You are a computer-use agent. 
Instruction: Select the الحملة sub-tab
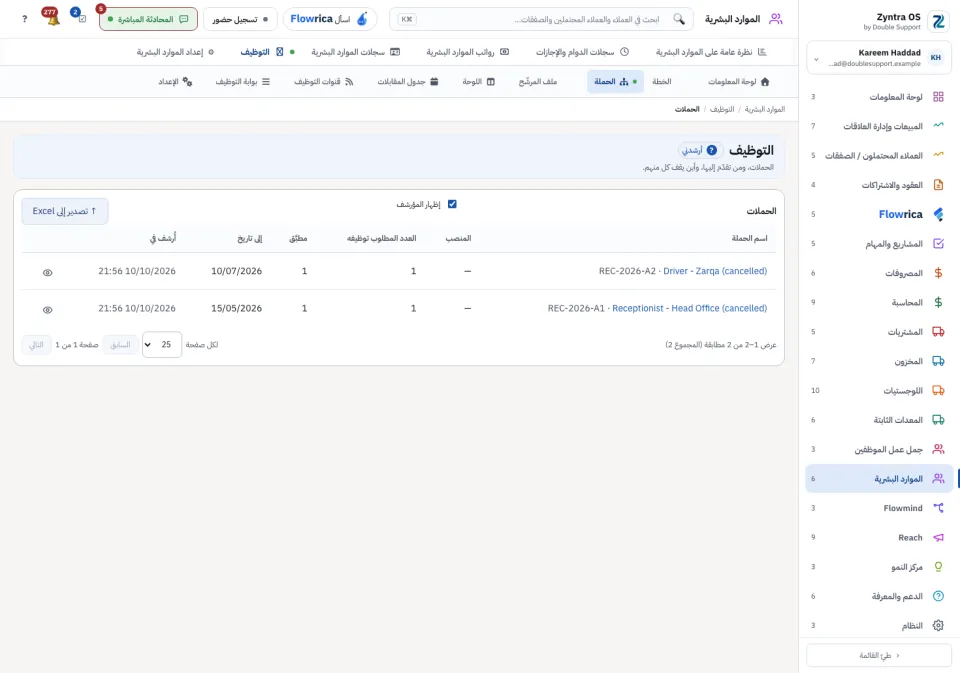(x=615, y=81)
